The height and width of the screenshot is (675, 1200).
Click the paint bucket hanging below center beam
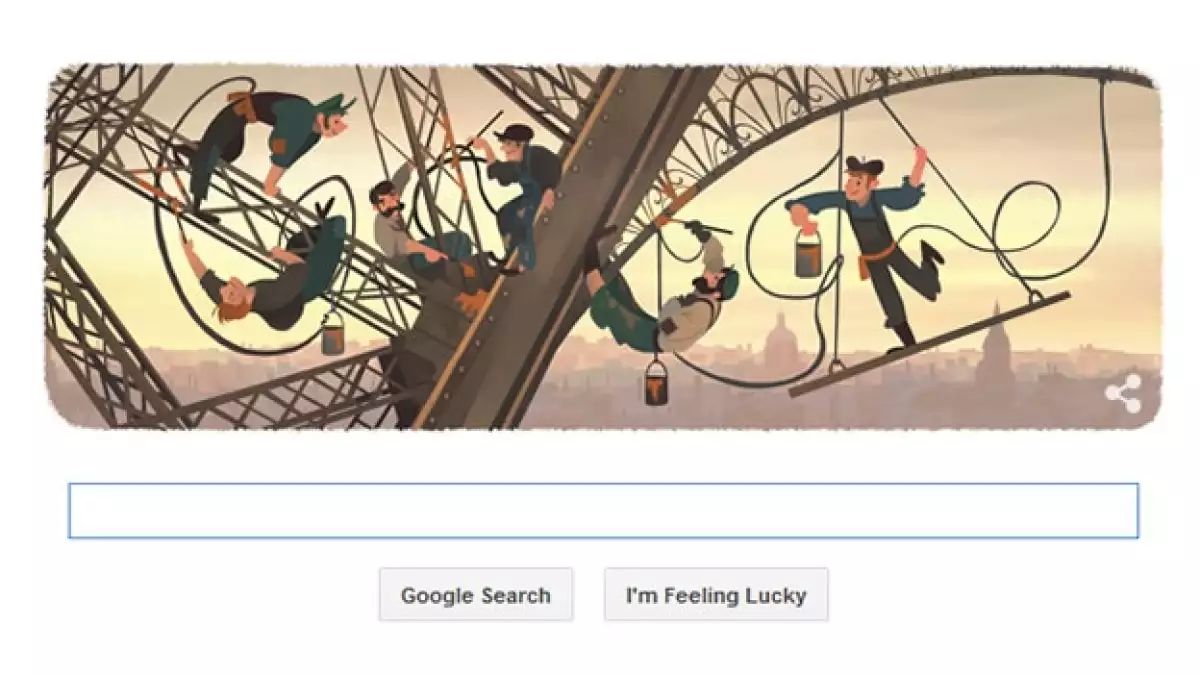tap(656, 381)
